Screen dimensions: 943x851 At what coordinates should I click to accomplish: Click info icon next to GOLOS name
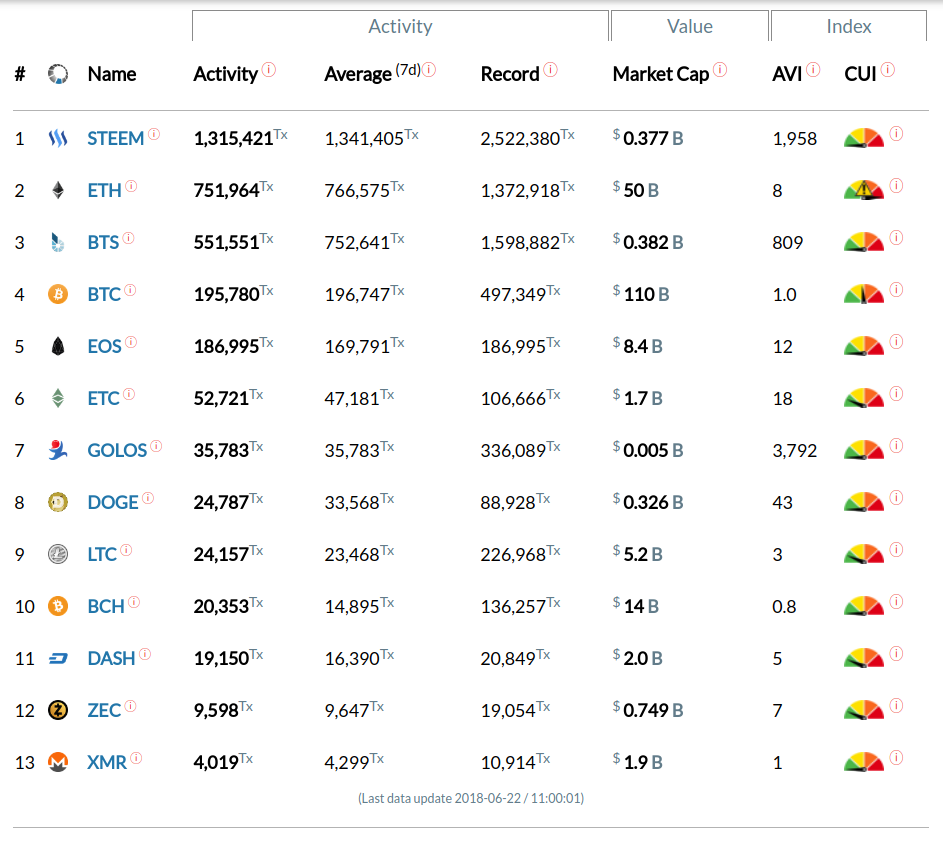click(x=156, y=446)
